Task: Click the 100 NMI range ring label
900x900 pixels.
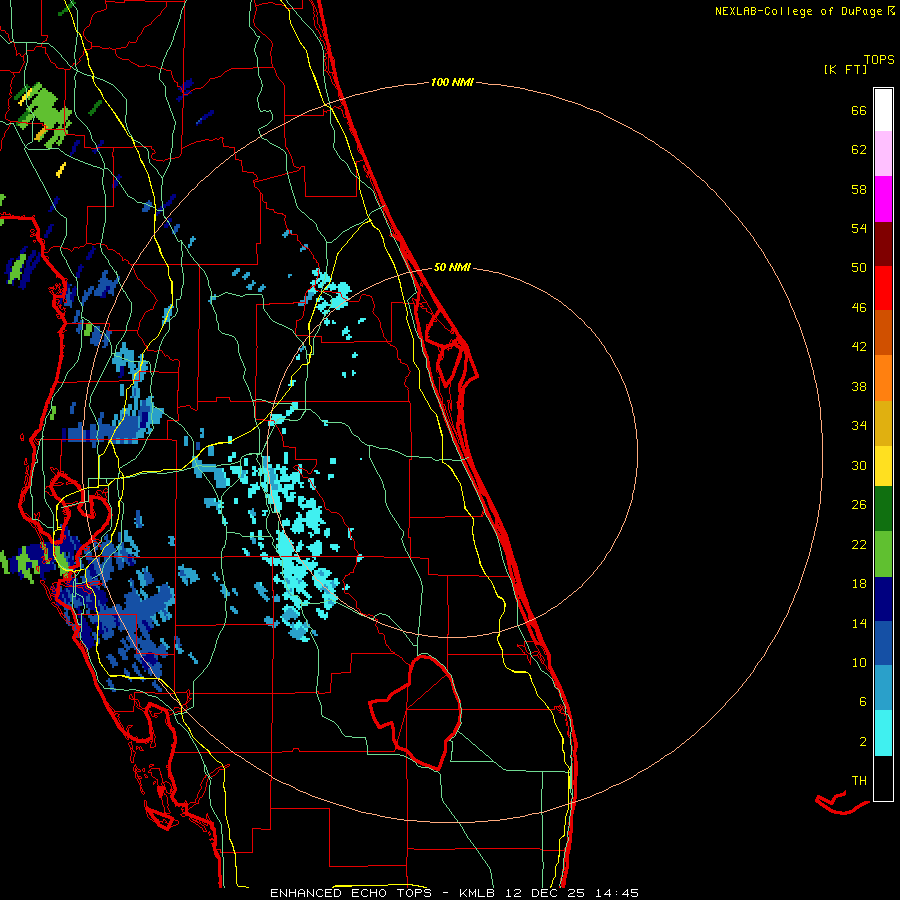Action: tap(452, 82)
